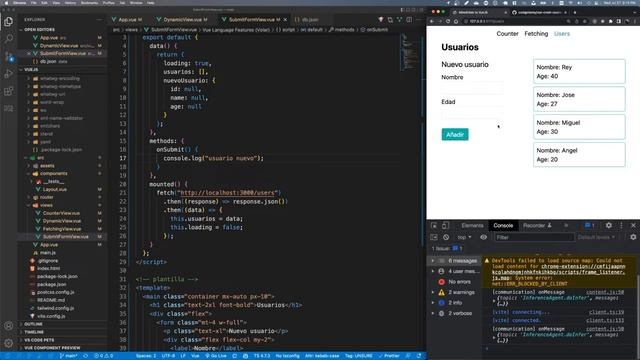The height and width of the screenshot is (360, 640).
Task: Open tailwind.config.js in the explorer
Action: tap(56, 308)
